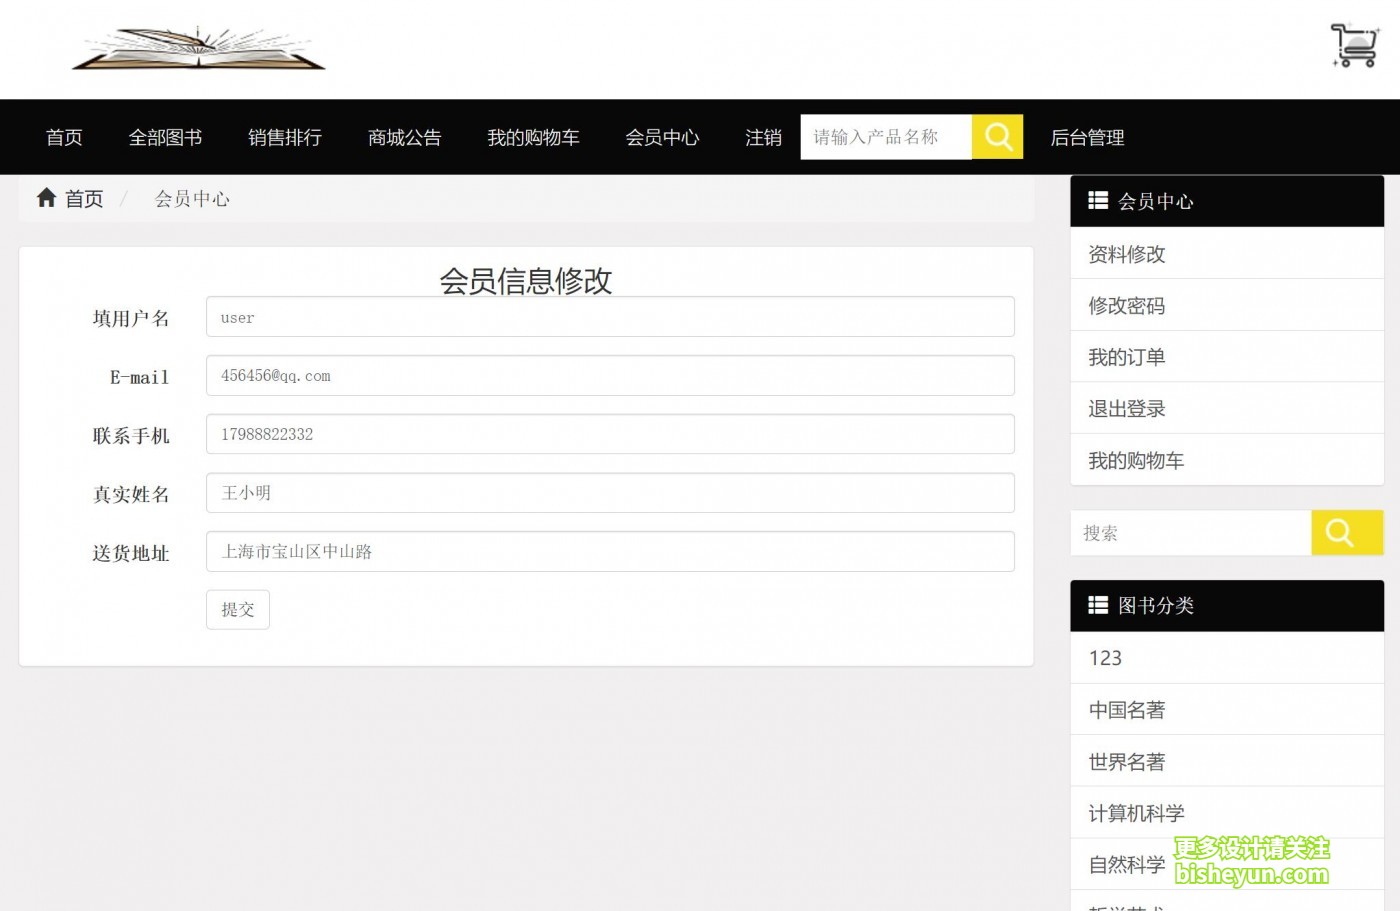Open 修改密码 in the member sidebar
This screenshot has height=911, width=1400.
(1126, 305)
